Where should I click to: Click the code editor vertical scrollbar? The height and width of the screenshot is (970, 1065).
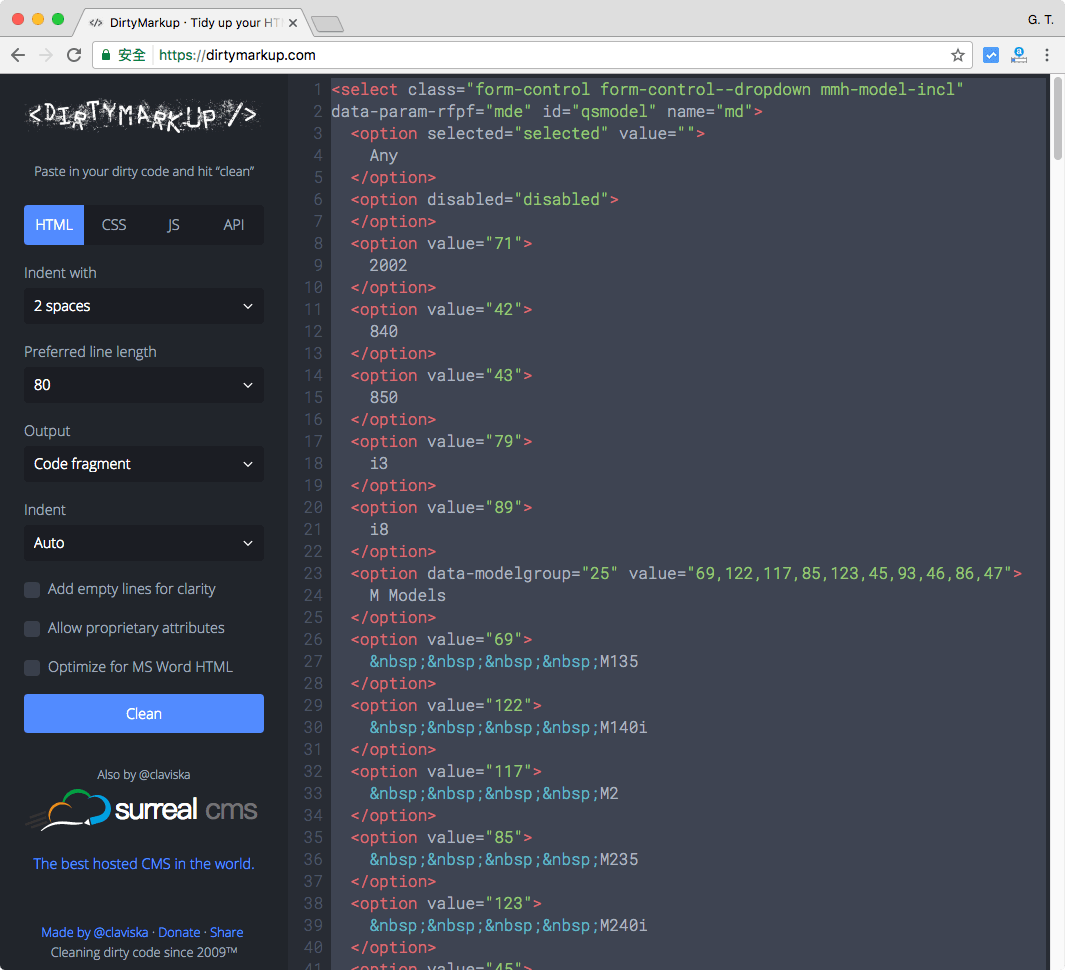click(x=1058, y=118)
